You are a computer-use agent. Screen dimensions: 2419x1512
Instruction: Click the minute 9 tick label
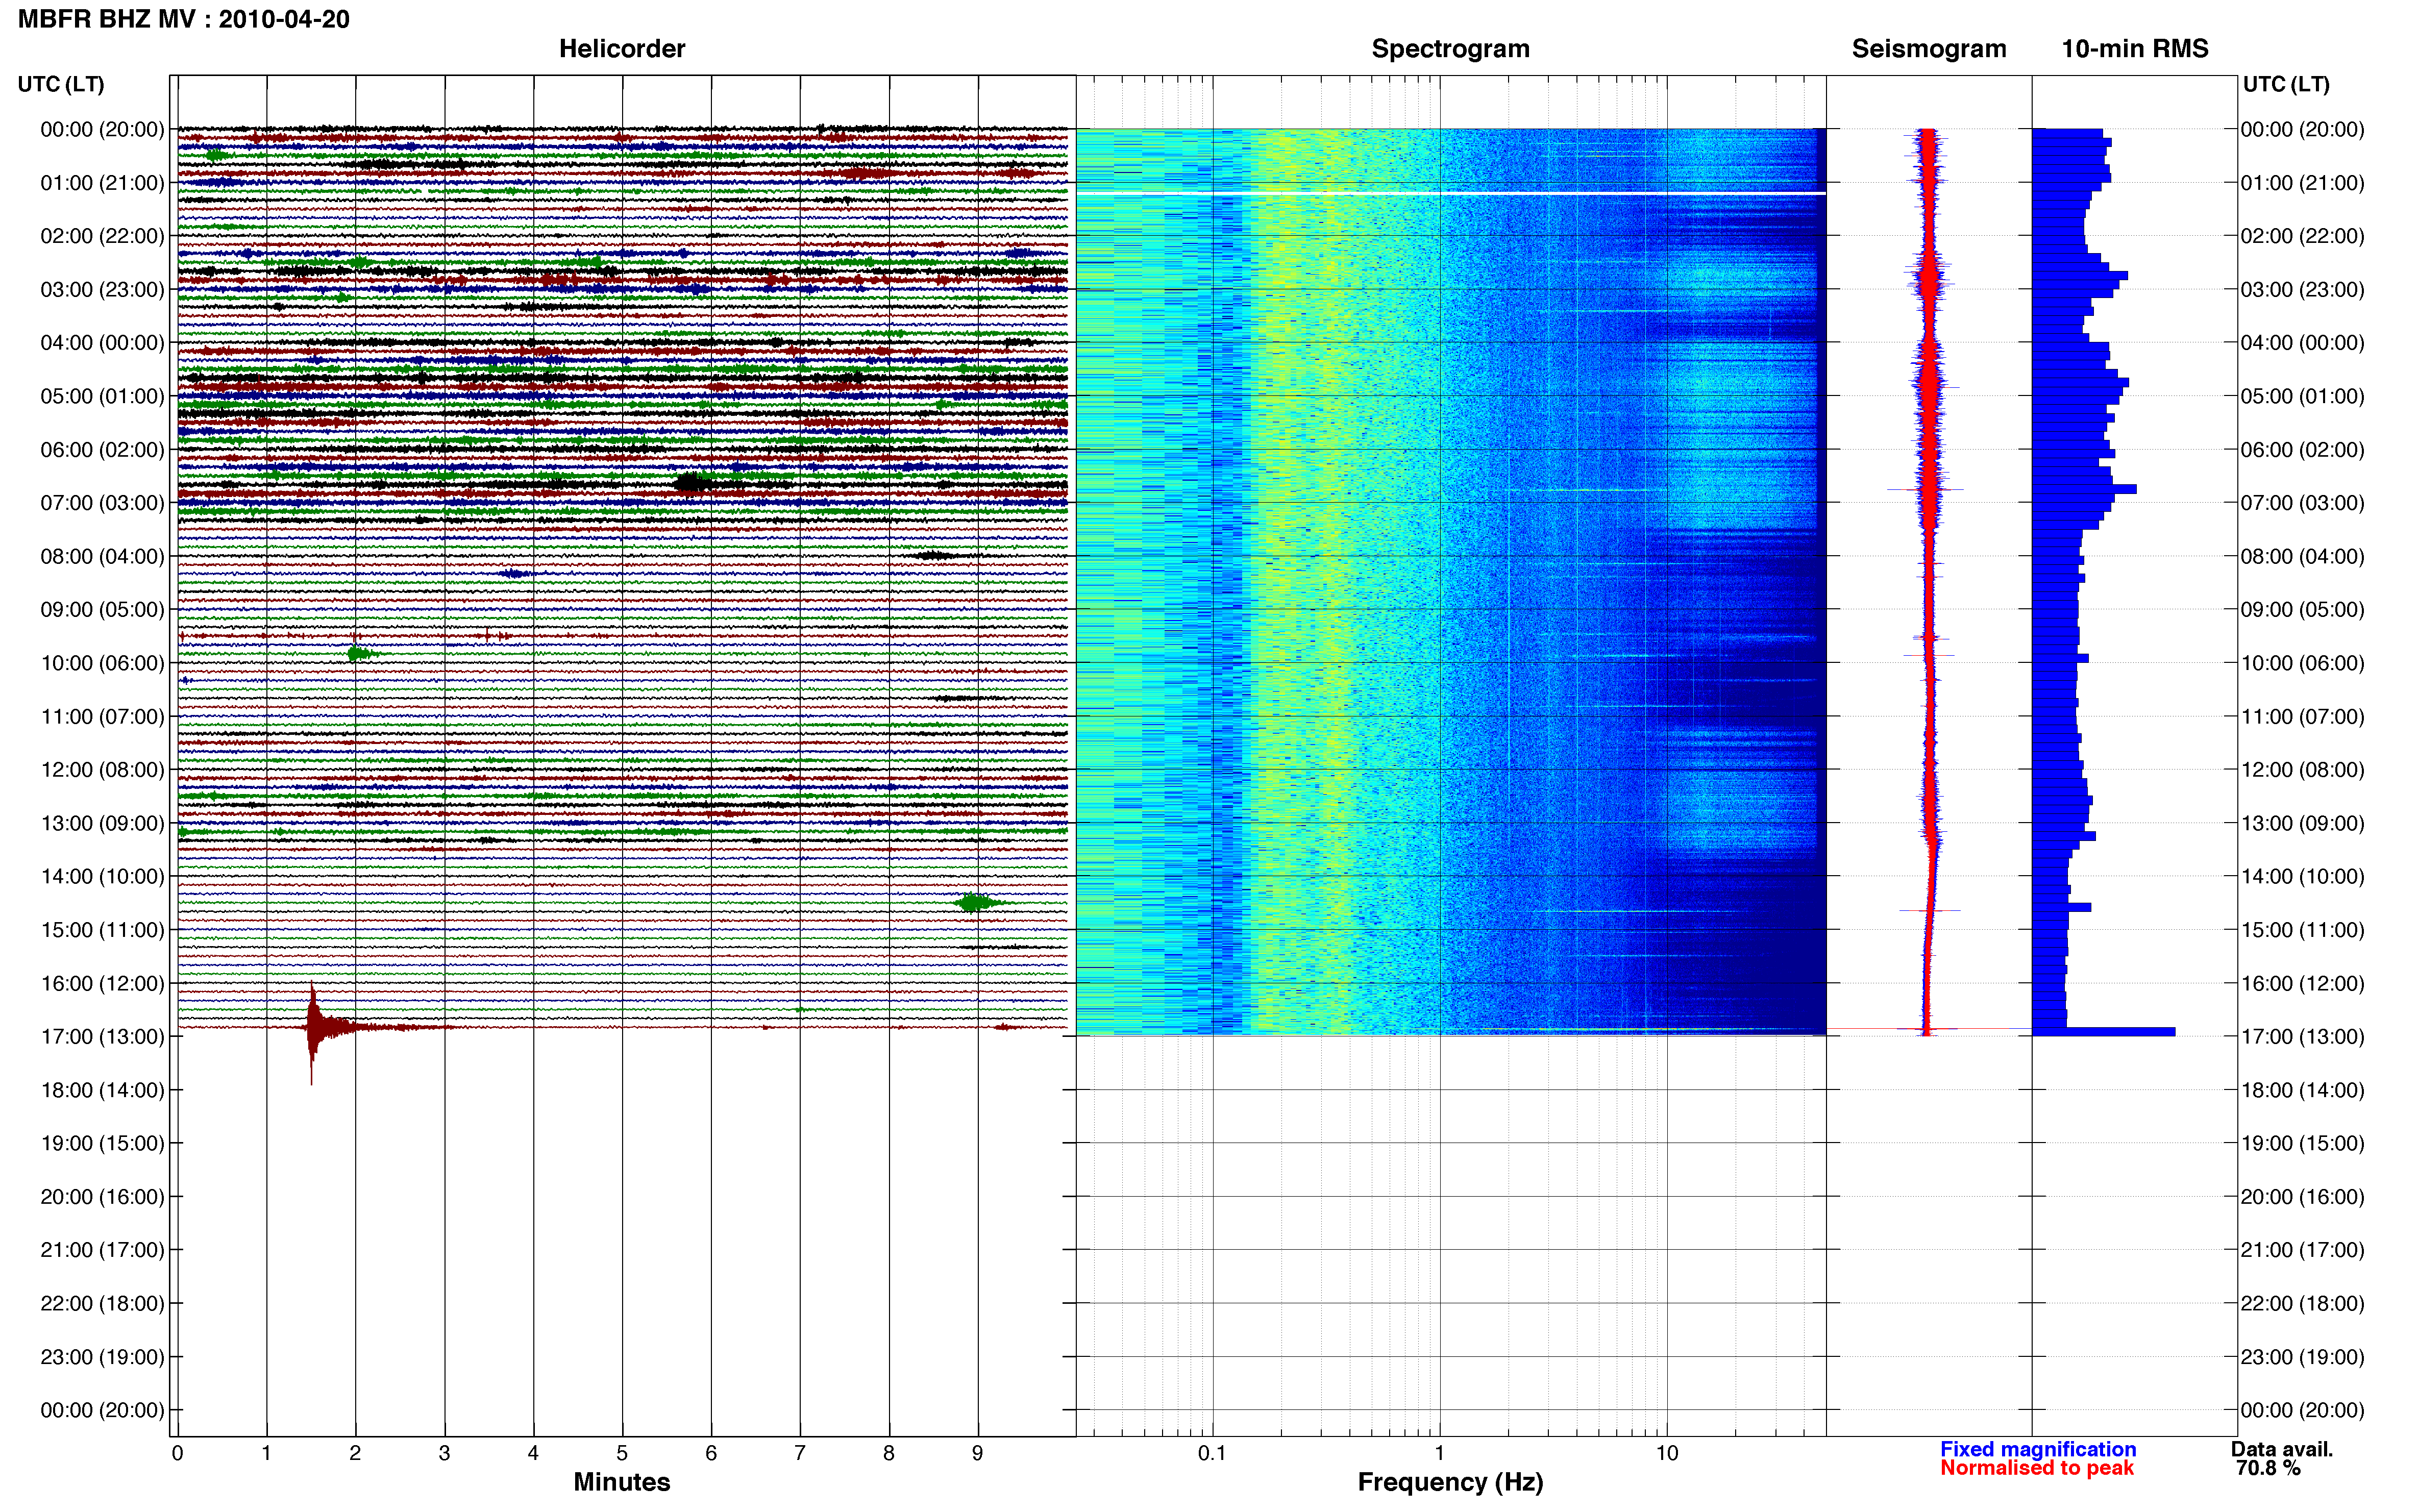(978, 1453)
